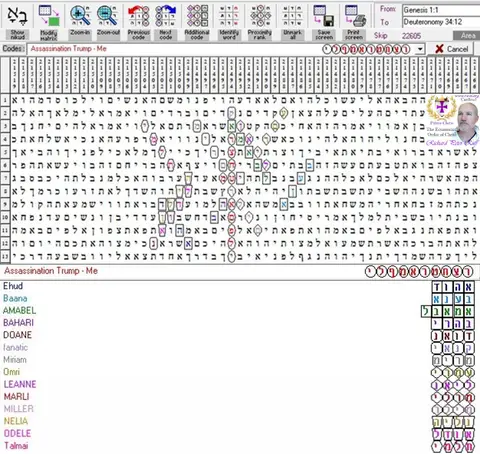The image size is (480, 454).
Task: Click matrix row header number 13
Action: [x=5, y=256]
